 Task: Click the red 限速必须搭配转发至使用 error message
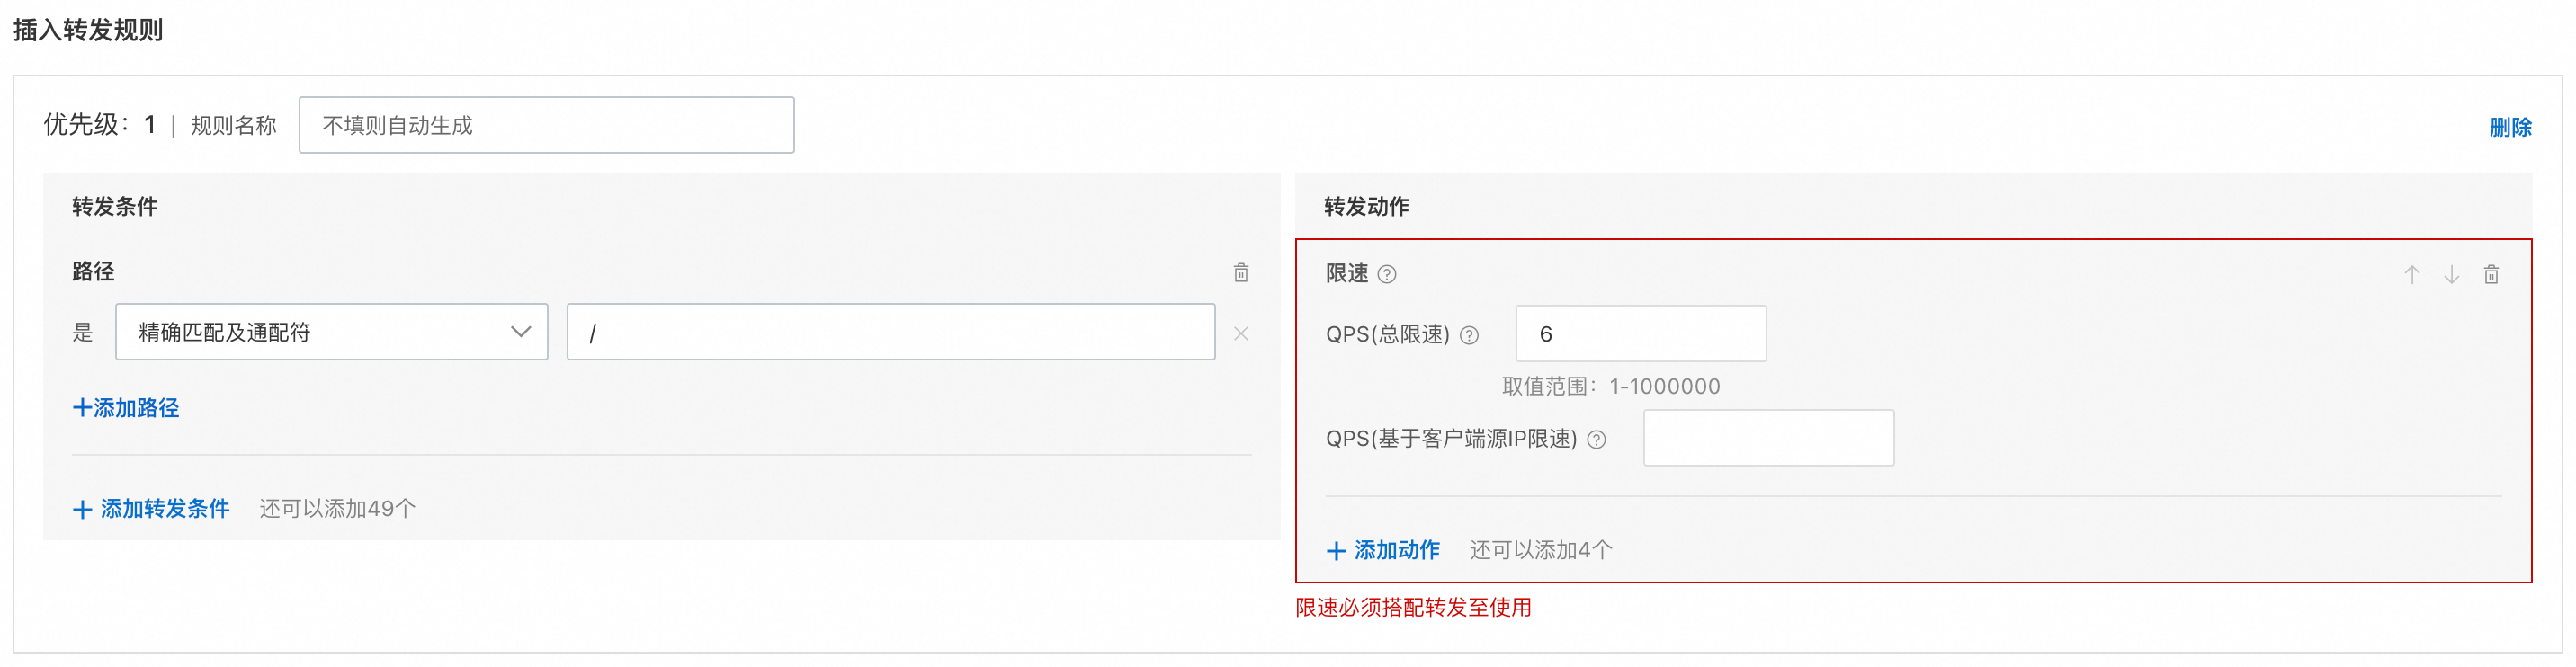pyautogui.click(x=1413, y=607)
